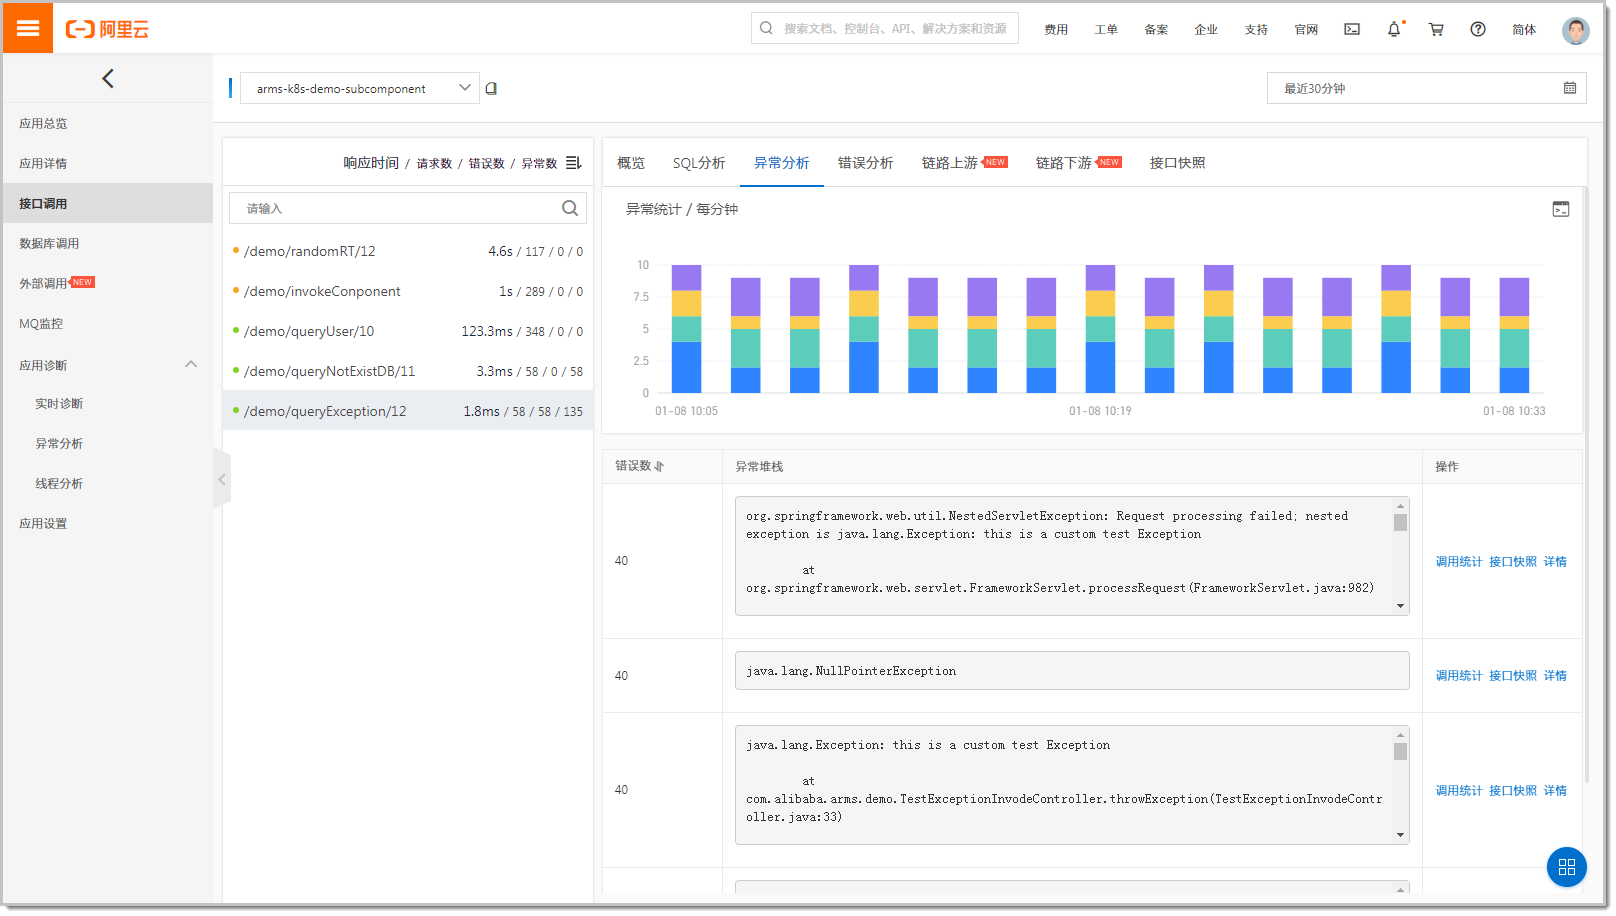Open the orange hamburger main menu
This screenshot has width=1616, height=916.
pyautogui.click(x=28, y=28)
